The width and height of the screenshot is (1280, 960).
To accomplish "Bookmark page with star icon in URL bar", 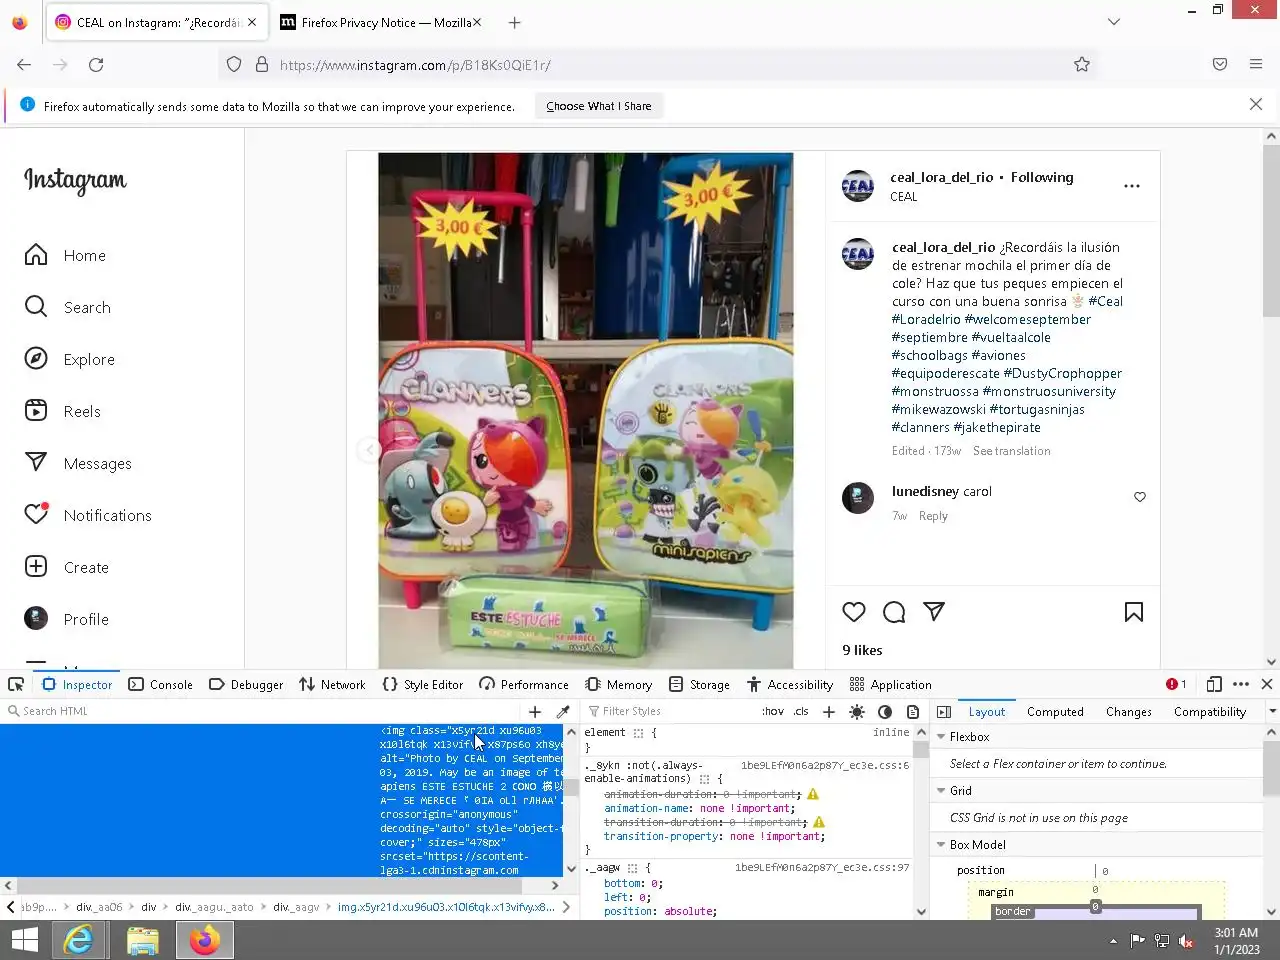I will point(1082,65).
